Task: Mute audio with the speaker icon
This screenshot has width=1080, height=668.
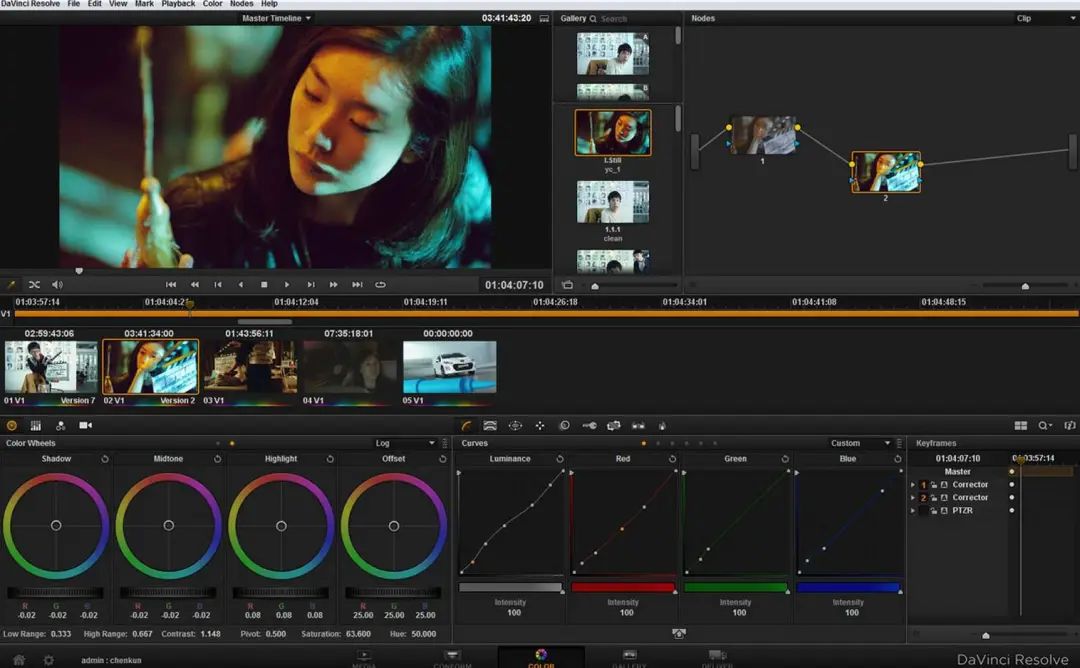Action: click(x=57, y=285)
